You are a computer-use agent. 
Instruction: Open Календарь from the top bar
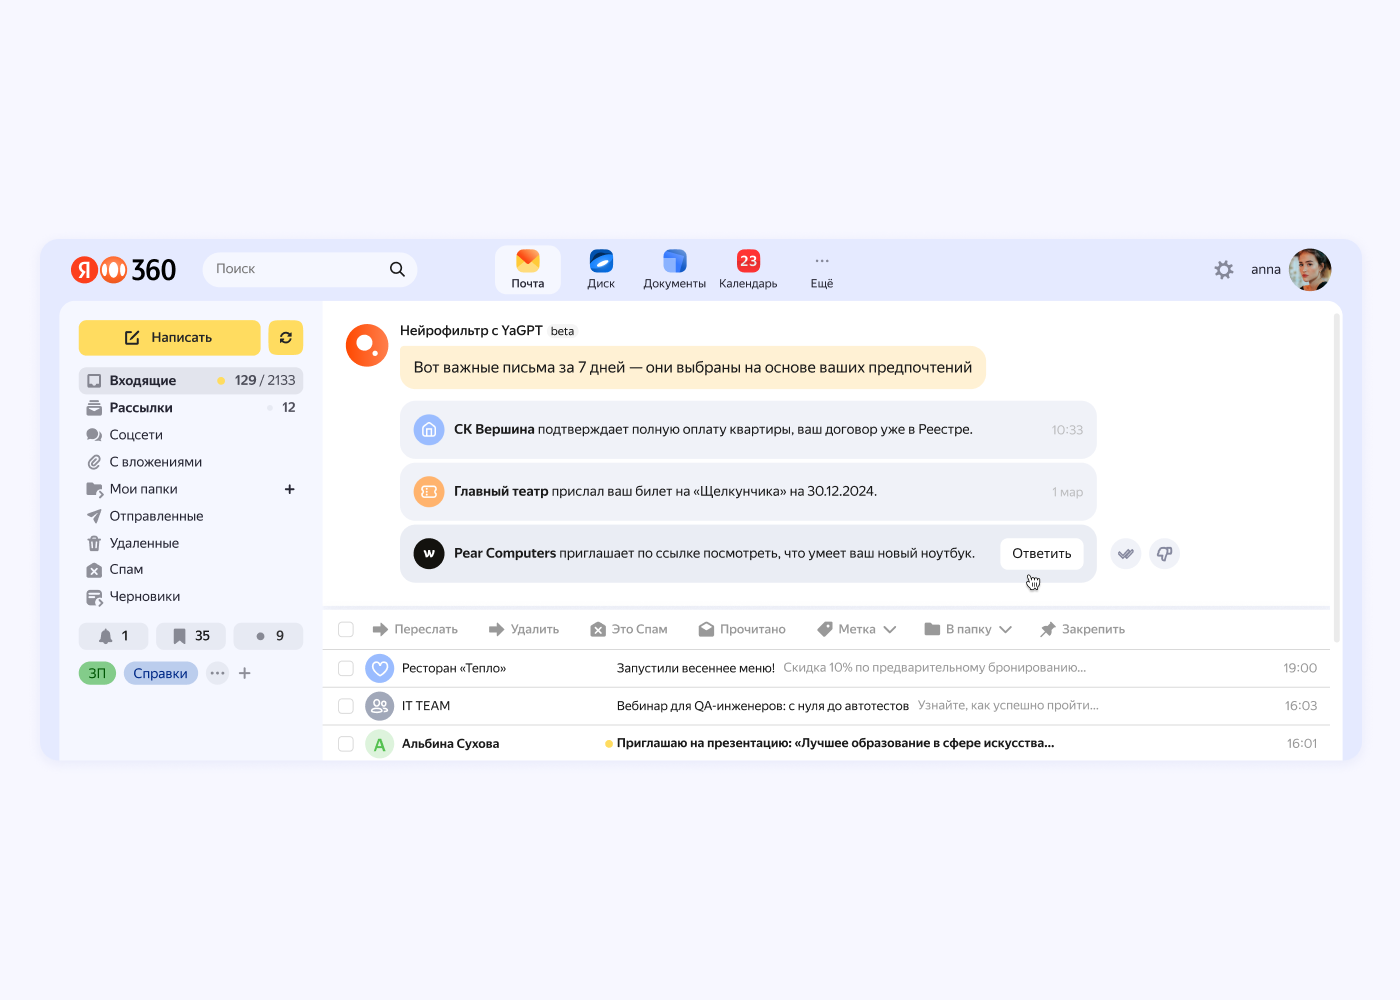coord(748,270)
